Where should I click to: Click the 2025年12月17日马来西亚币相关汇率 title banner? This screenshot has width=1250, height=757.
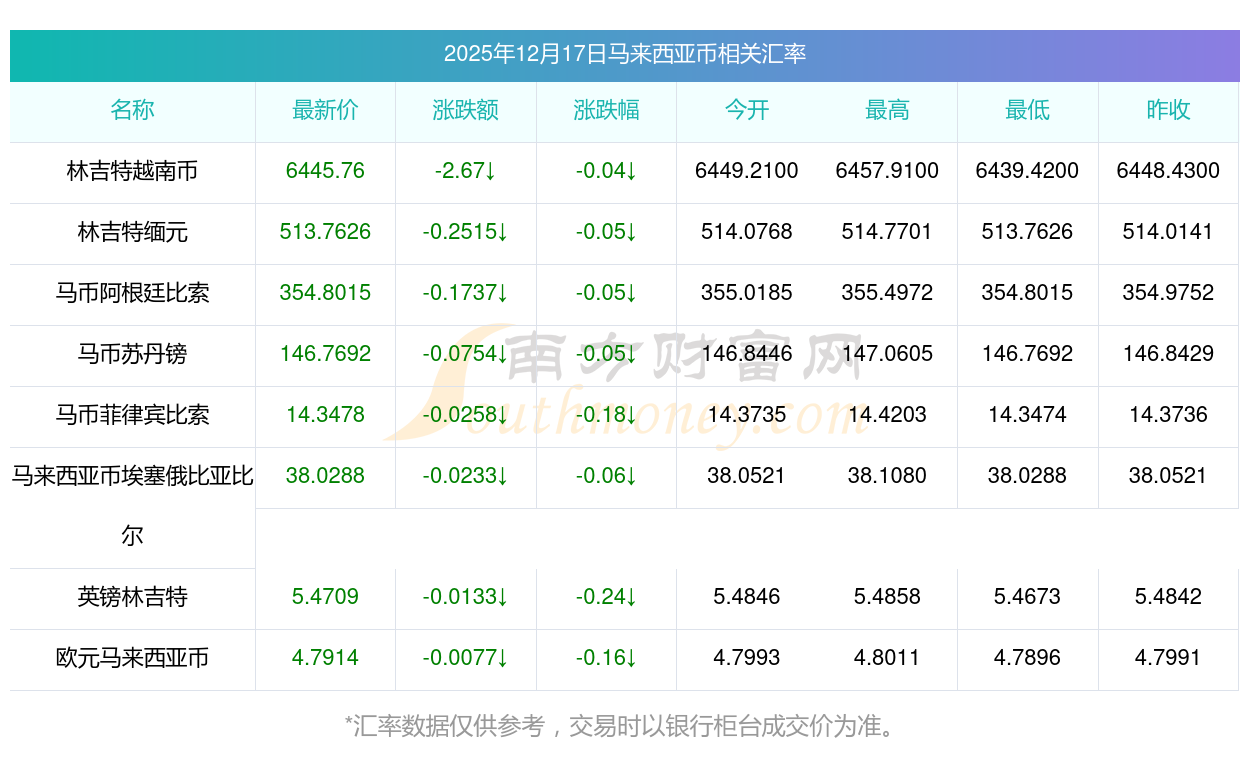[x=624, y=54]
